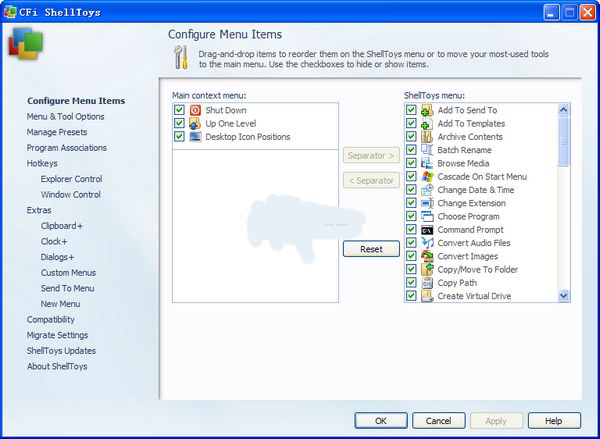600x439 pixels.
Task: Click the Add To Send To icon
Action: 427,110
